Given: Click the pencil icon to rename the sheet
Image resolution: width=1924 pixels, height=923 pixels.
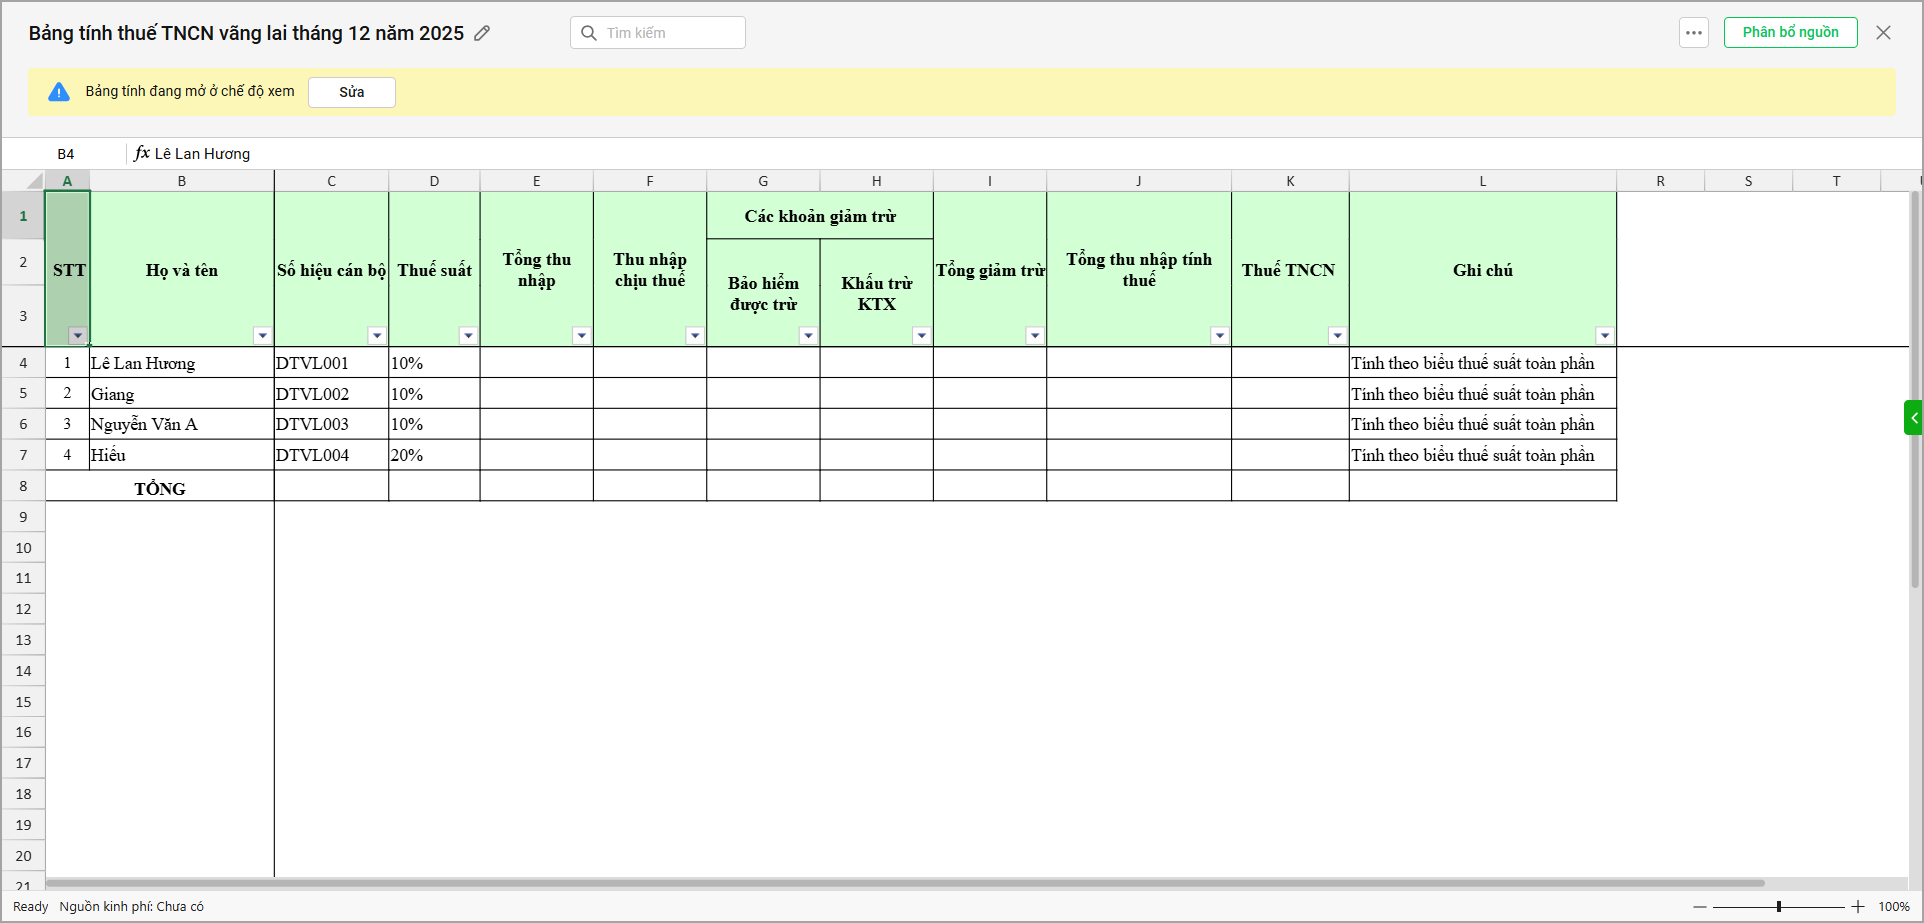Looking at the screenshot, I should pyautogui.click(x=482, y=33).
